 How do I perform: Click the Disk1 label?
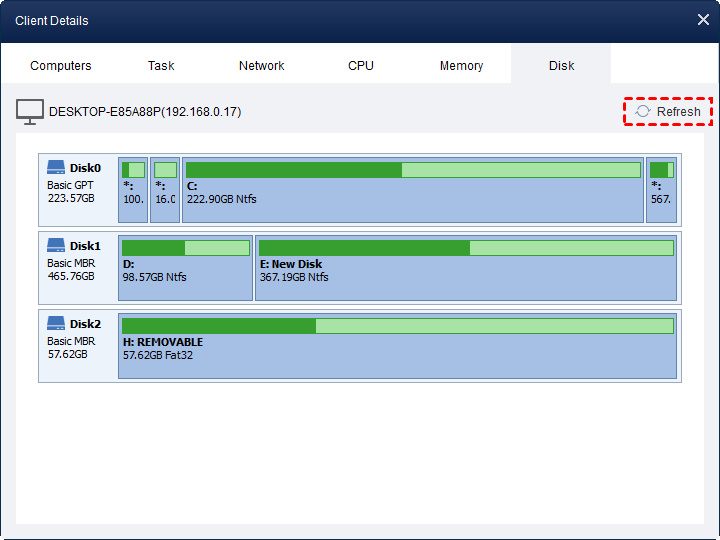click(x=85, y=246)
